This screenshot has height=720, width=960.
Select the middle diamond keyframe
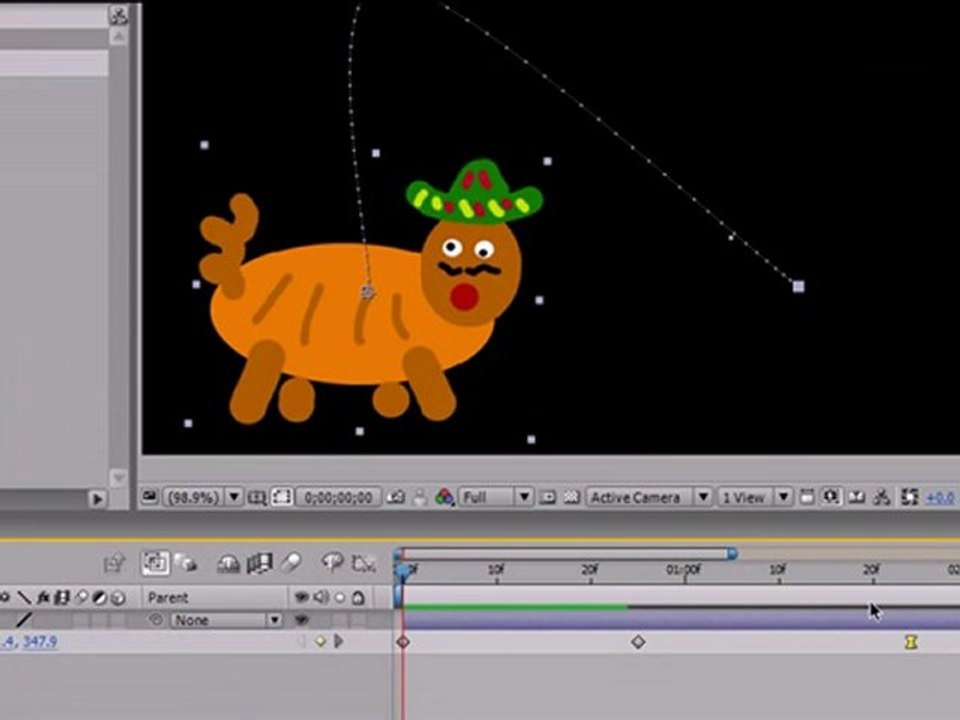638,642
